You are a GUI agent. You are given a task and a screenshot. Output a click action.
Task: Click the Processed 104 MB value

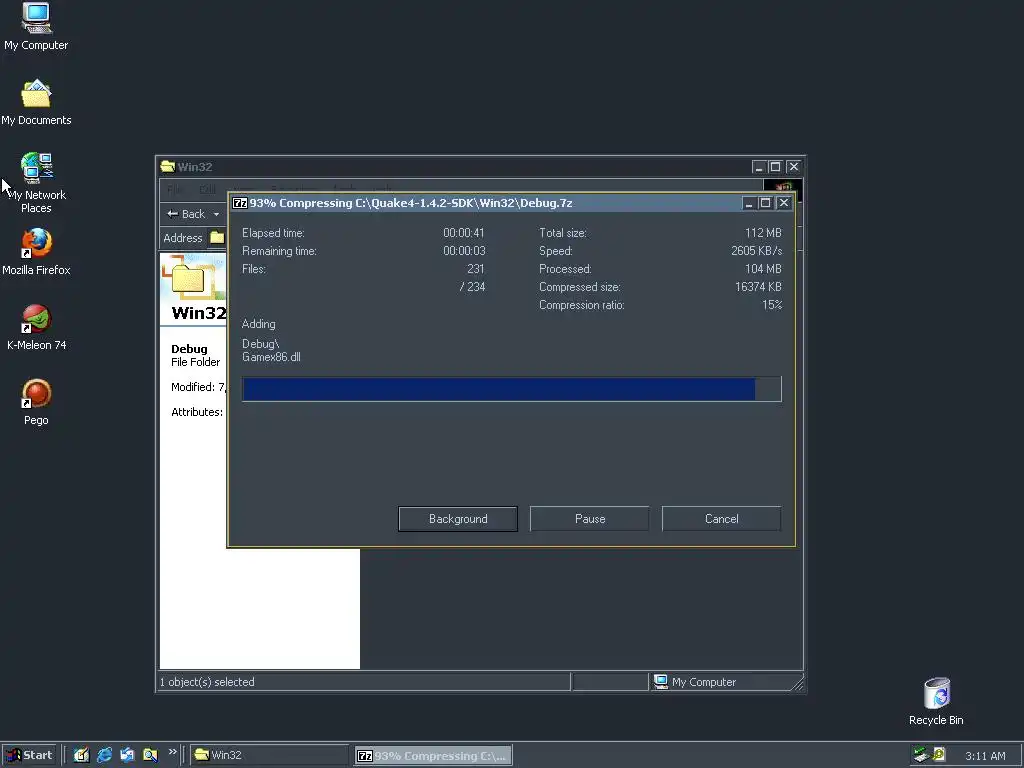[x=763, y=269]
